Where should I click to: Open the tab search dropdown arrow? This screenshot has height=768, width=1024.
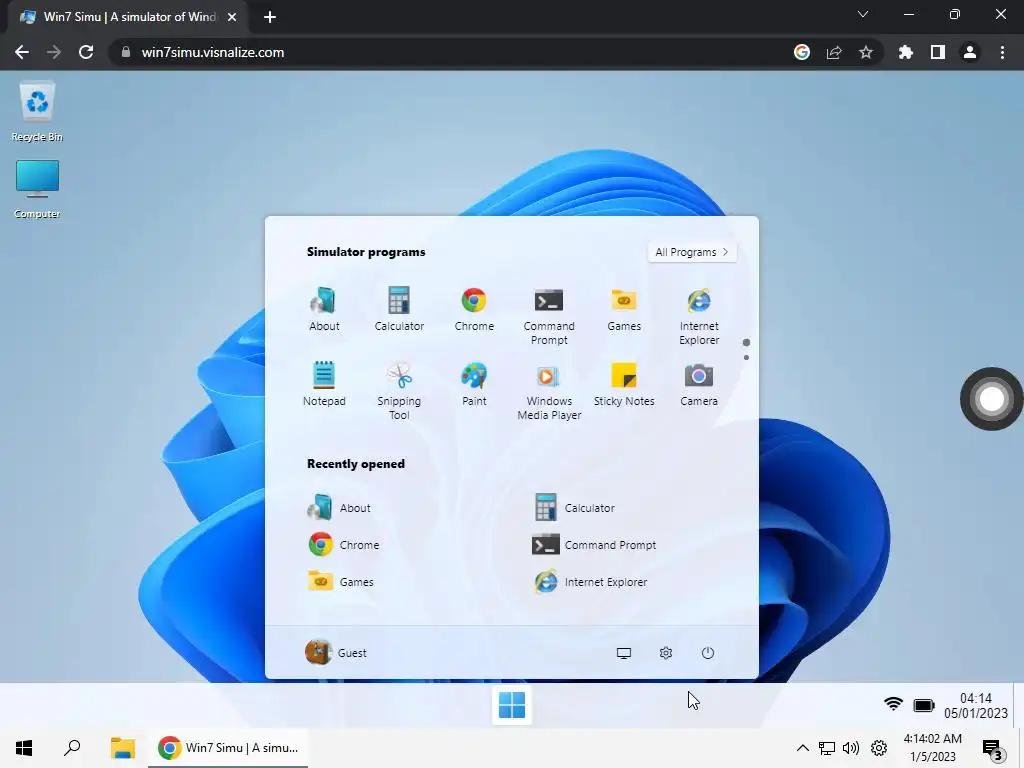pos(863,14)
